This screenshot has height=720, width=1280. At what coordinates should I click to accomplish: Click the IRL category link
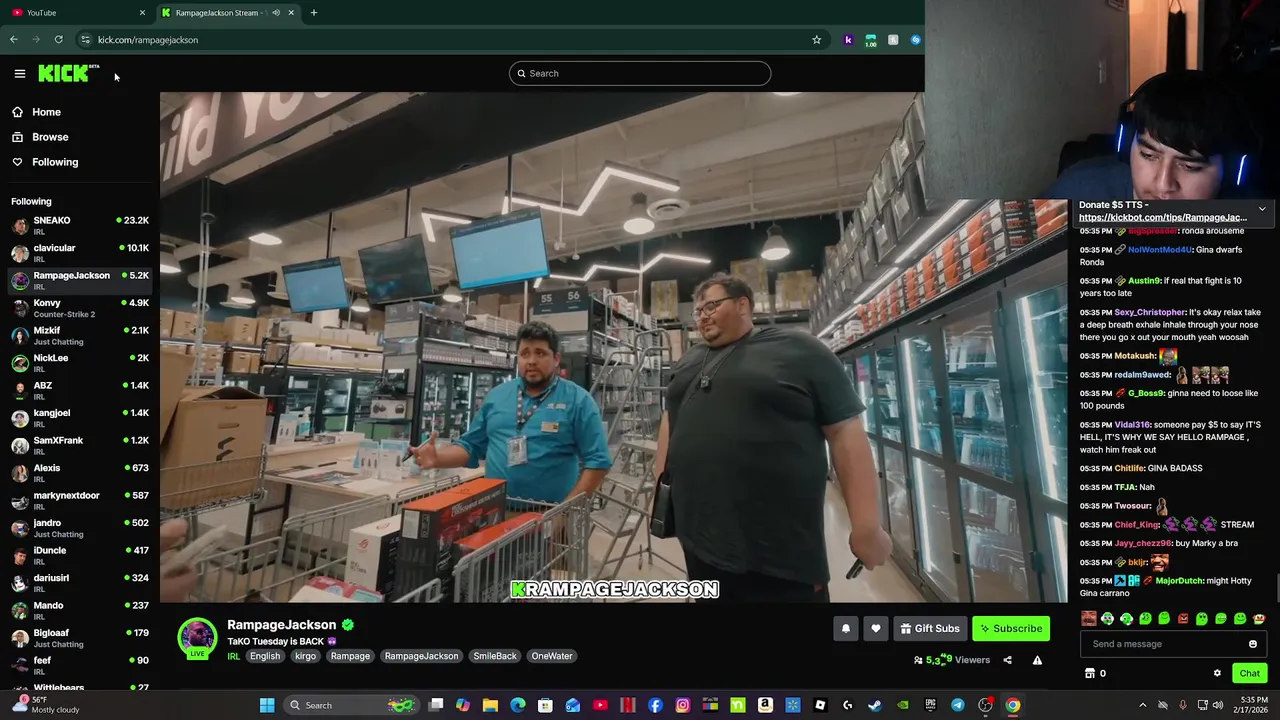[x=233, y=656]
